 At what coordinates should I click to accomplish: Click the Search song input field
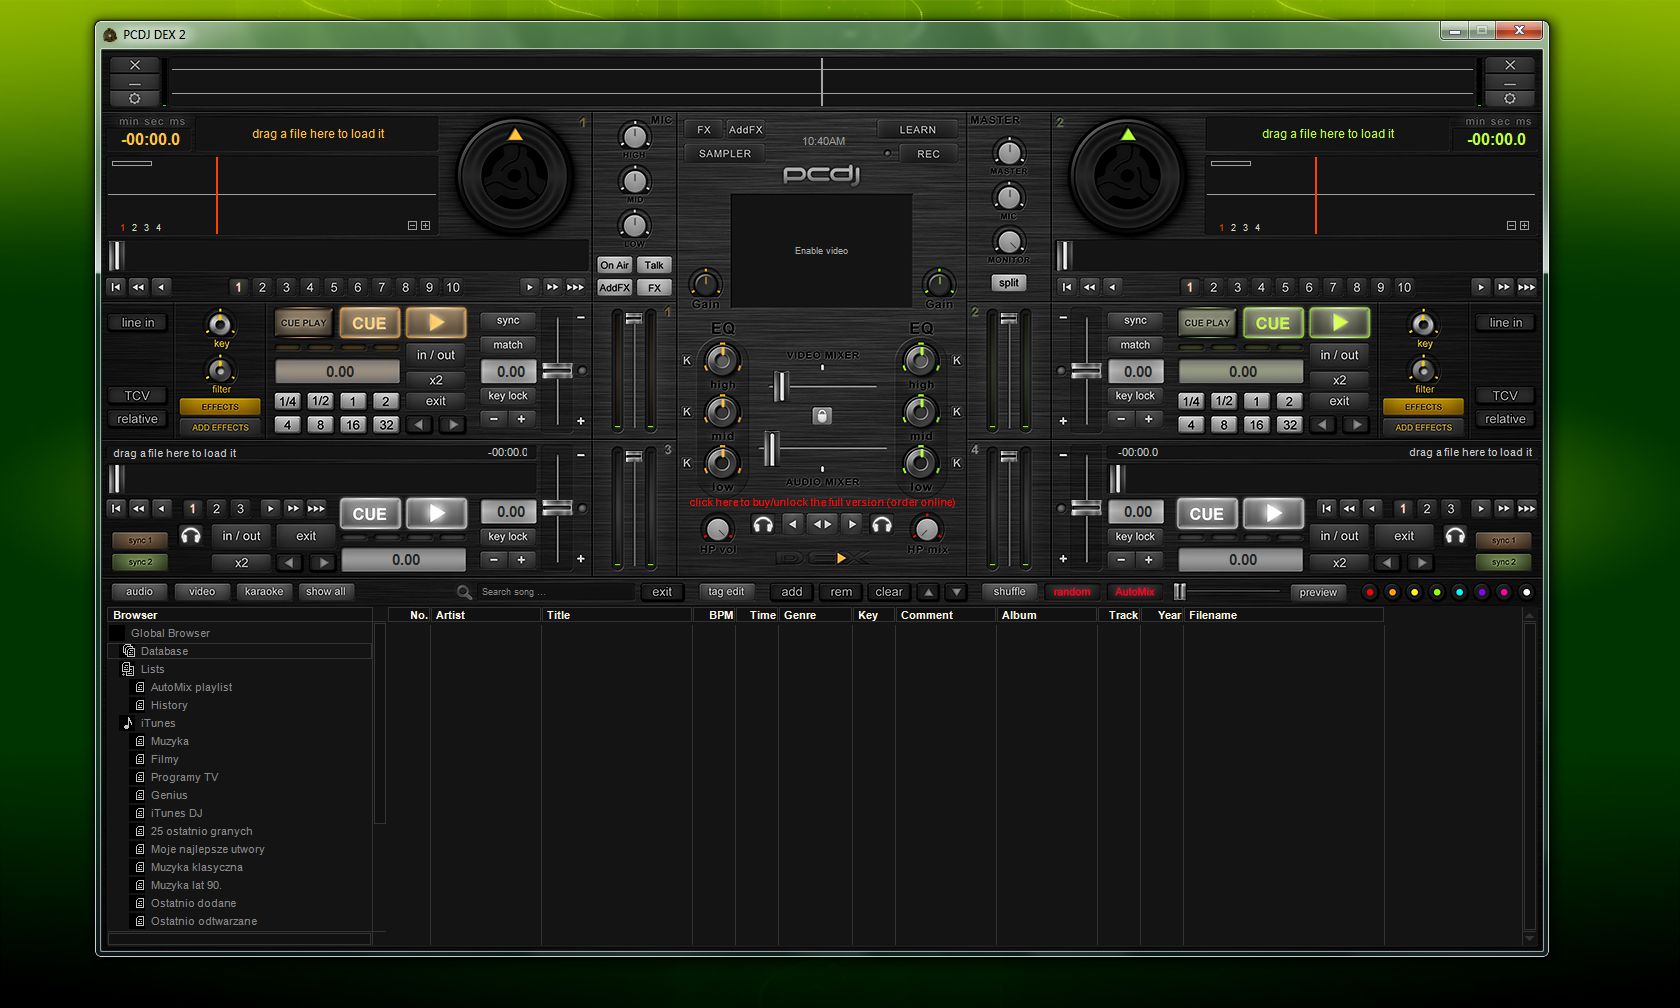pos(555,592)
